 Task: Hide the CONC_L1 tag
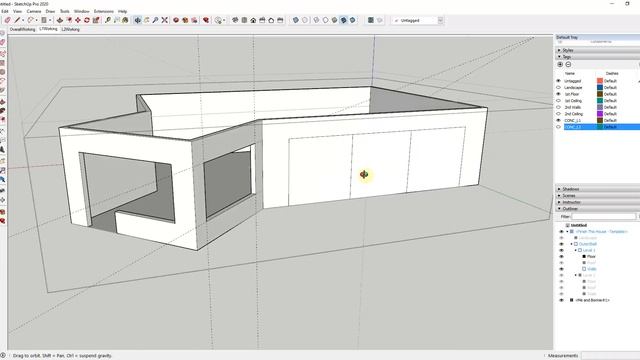558,120
